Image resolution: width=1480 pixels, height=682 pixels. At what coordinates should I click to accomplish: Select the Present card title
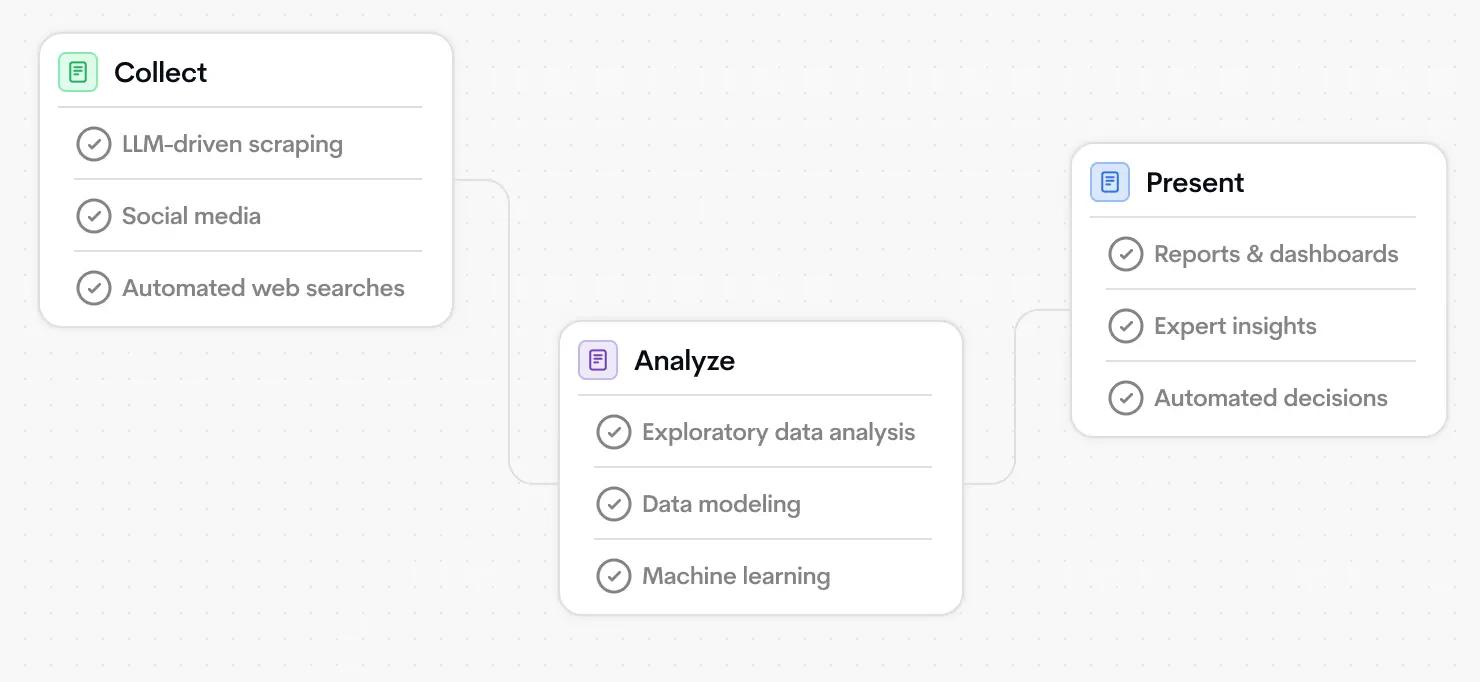click(x=1195, y=182)
